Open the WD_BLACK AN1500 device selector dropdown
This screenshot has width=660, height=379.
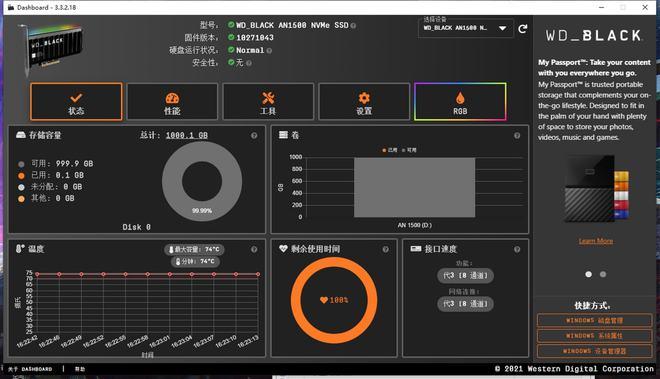(x=466, y=28)
